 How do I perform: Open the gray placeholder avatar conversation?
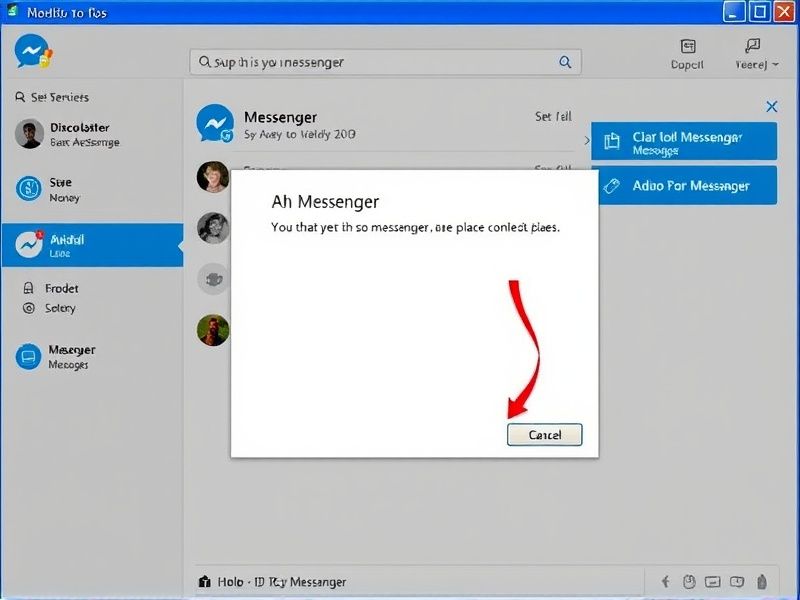(213, 279)
